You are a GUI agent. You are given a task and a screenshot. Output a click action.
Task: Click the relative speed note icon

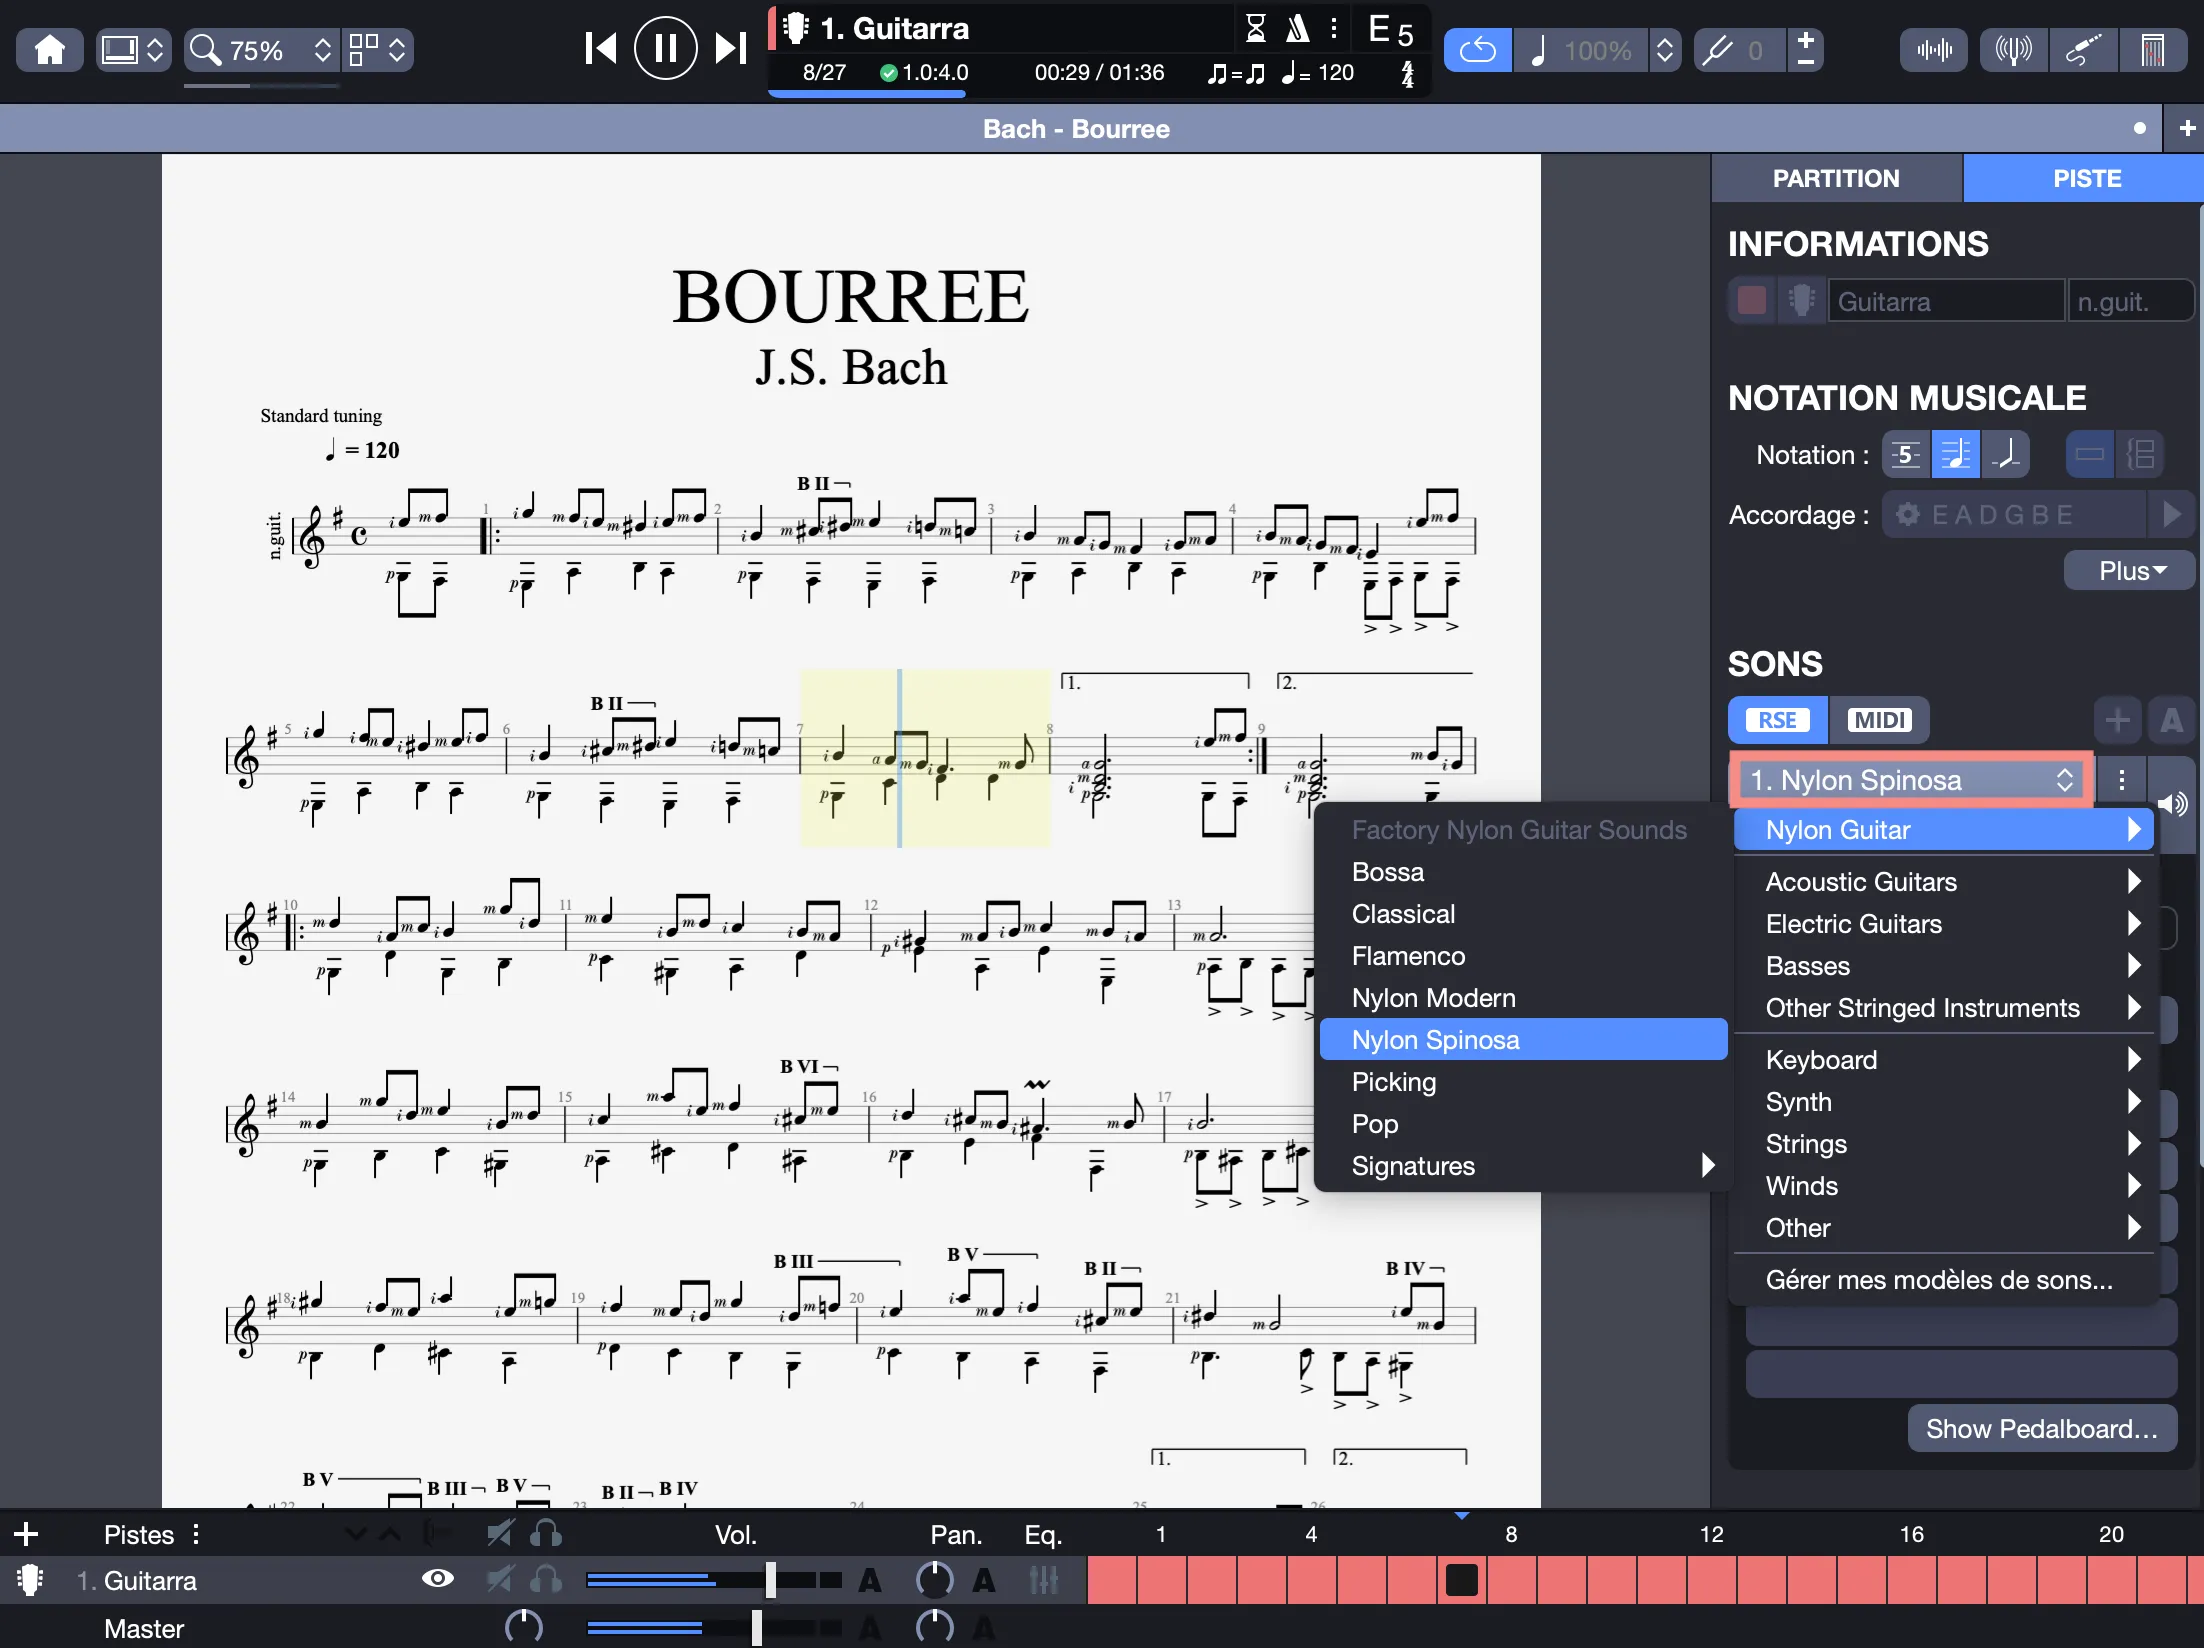(x=1539, y=50)
